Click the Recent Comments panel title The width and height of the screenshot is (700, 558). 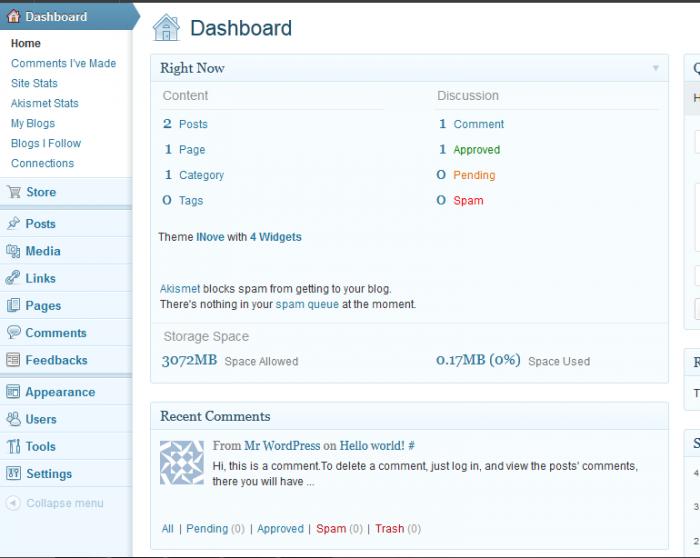coord(215,416)
